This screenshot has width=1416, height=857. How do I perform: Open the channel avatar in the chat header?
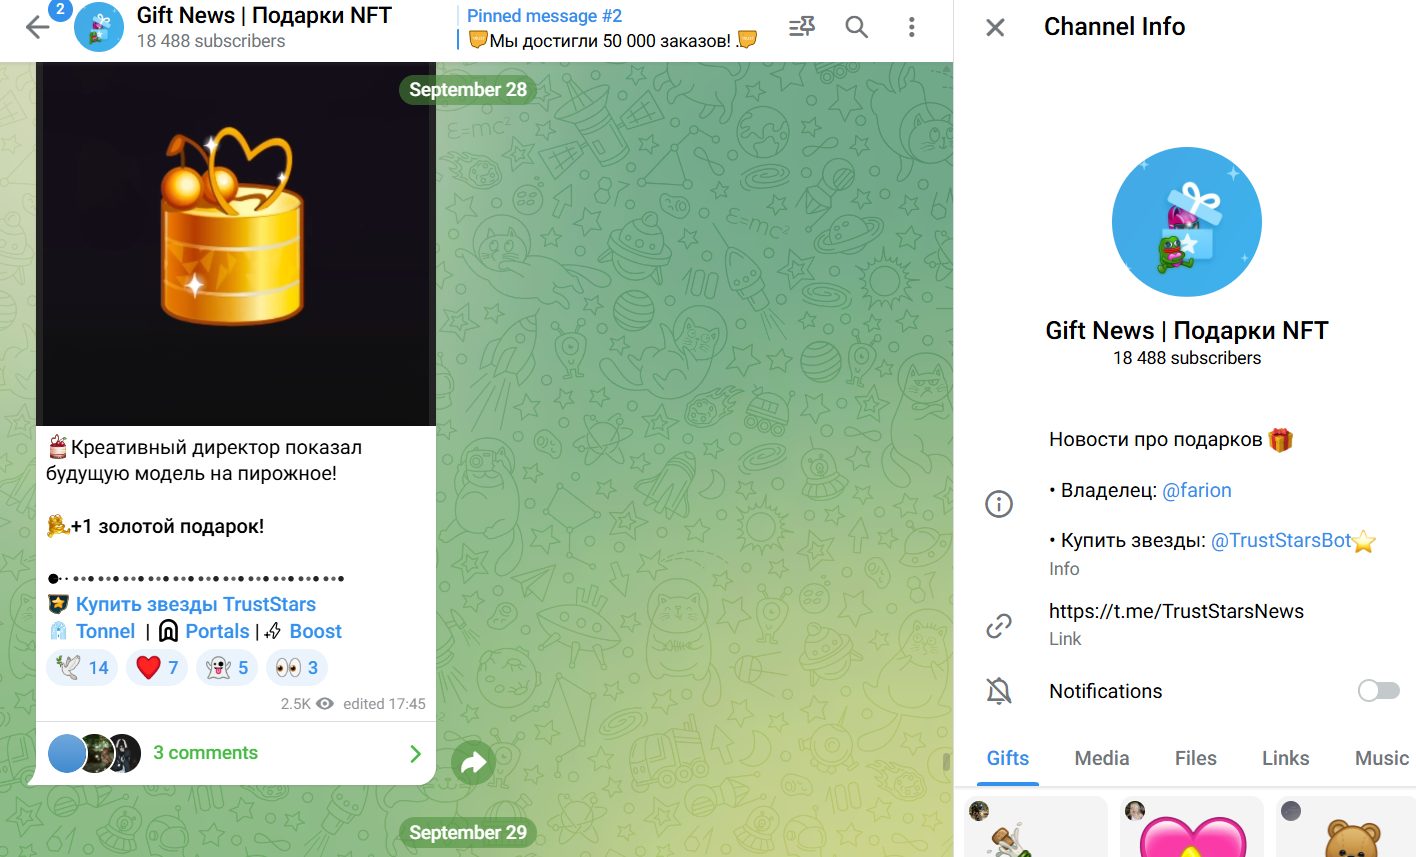[x=99, y=27]
